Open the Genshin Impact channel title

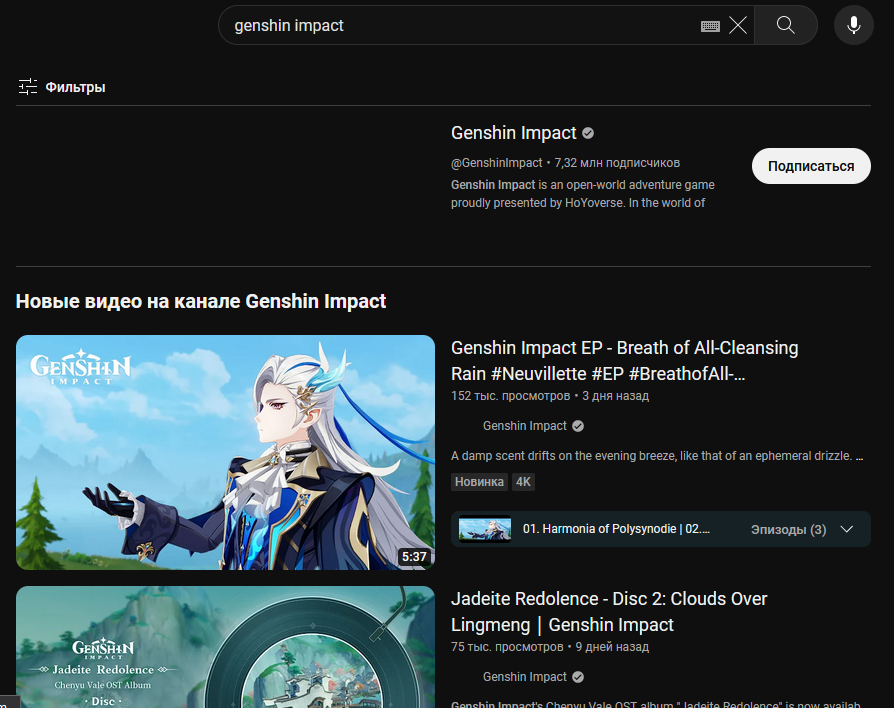click(x=514, y=133)
